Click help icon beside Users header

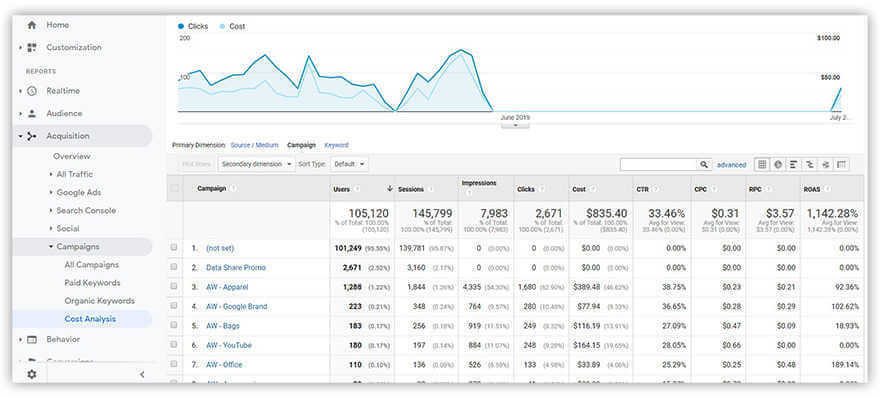tap(356, 189)
